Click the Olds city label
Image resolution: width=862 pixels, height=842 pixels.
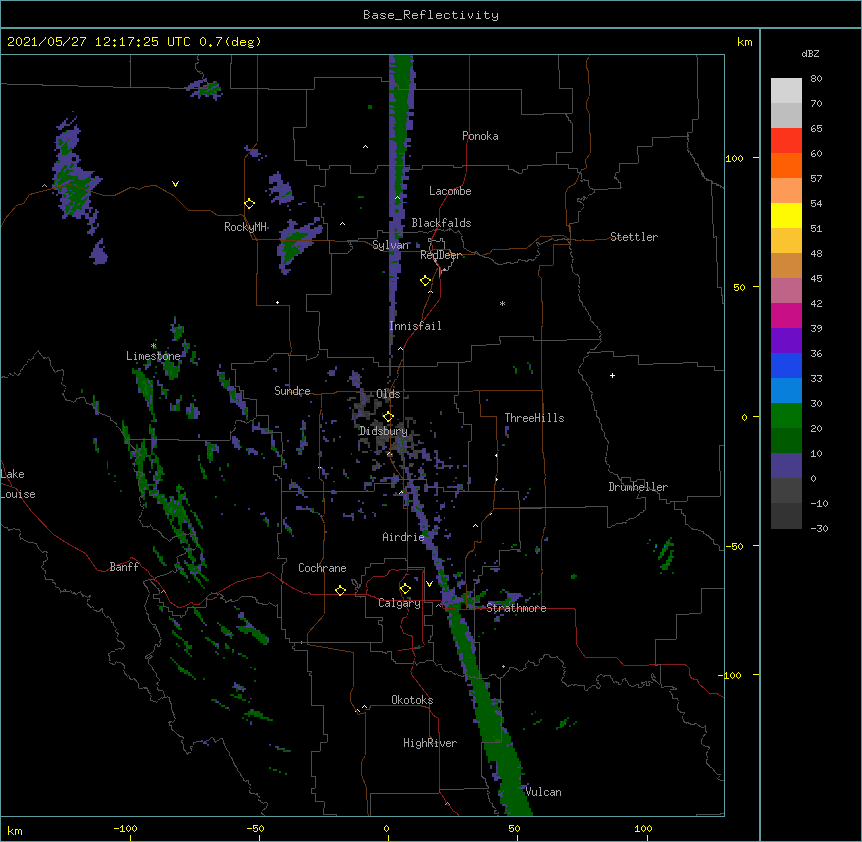pyautogui.click(x=388, y=394)
